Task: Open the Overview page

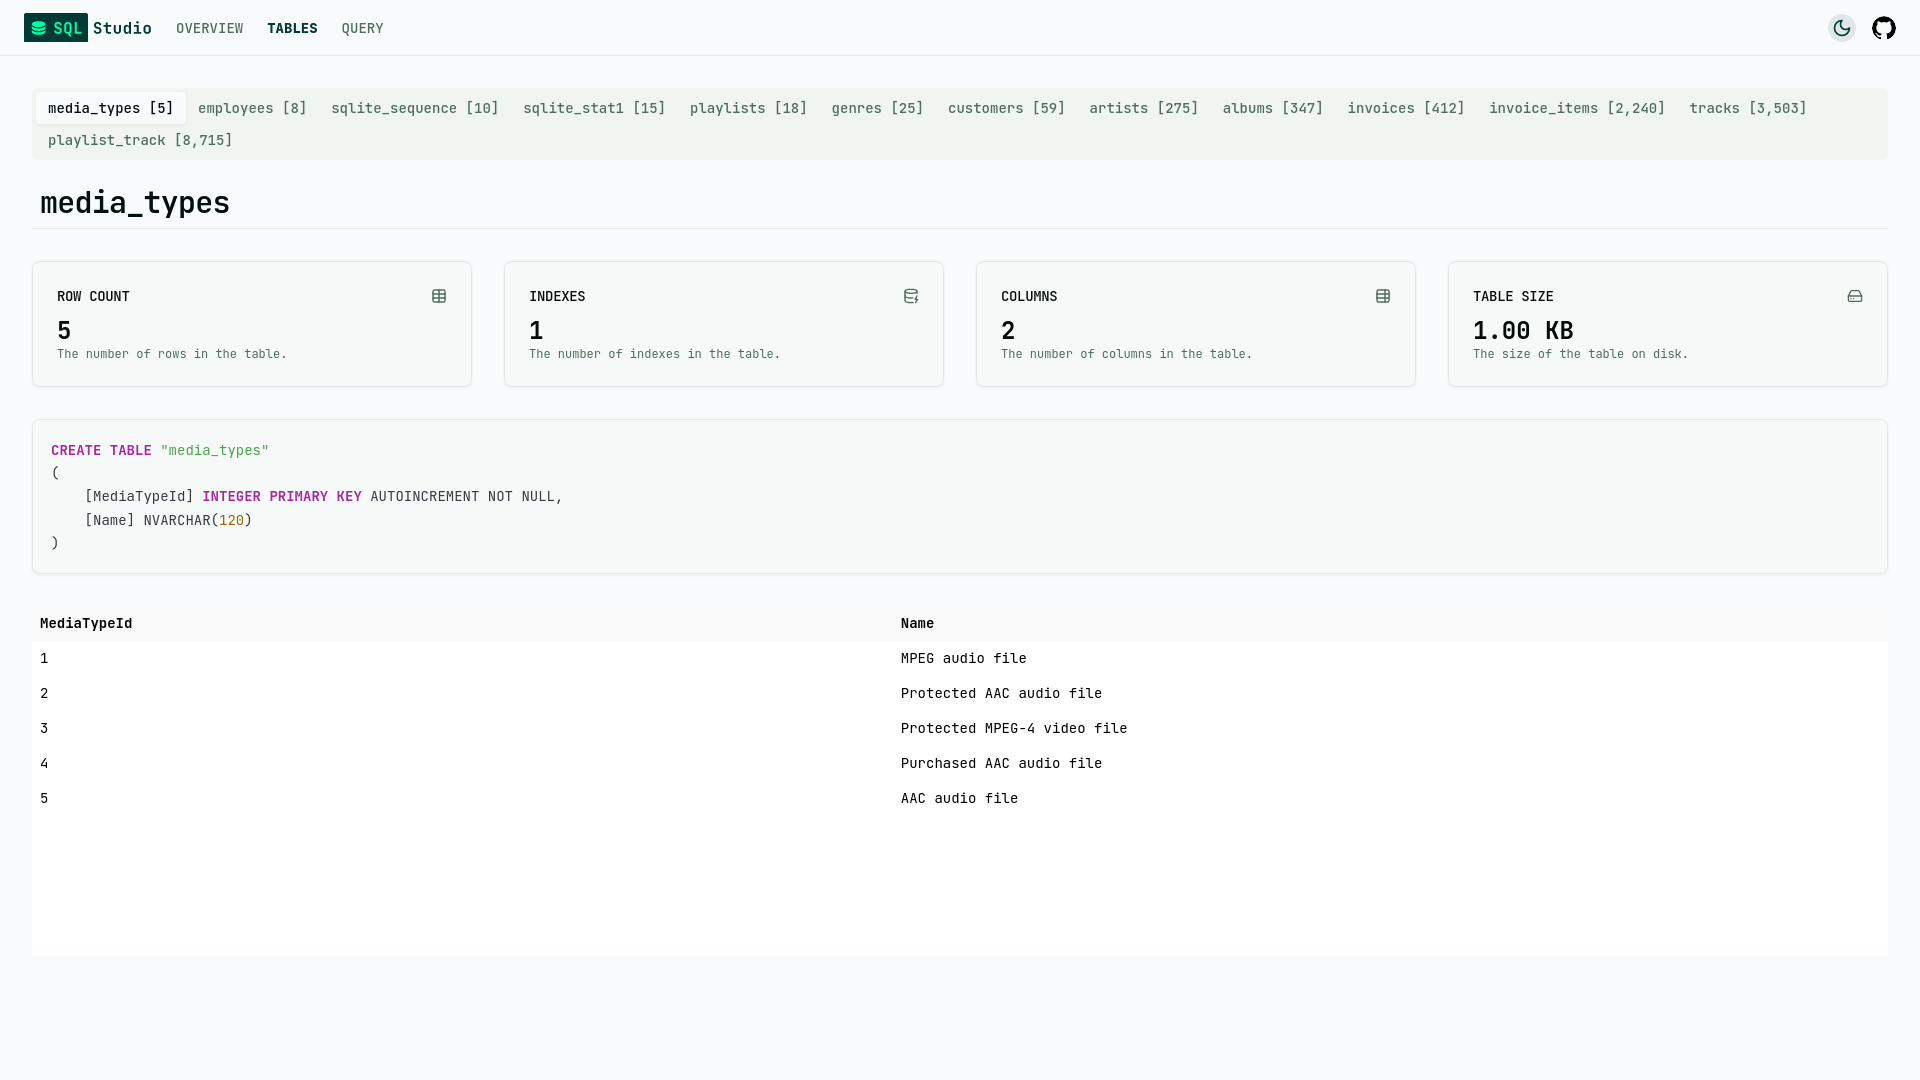Action: click(x=209, y=28)
